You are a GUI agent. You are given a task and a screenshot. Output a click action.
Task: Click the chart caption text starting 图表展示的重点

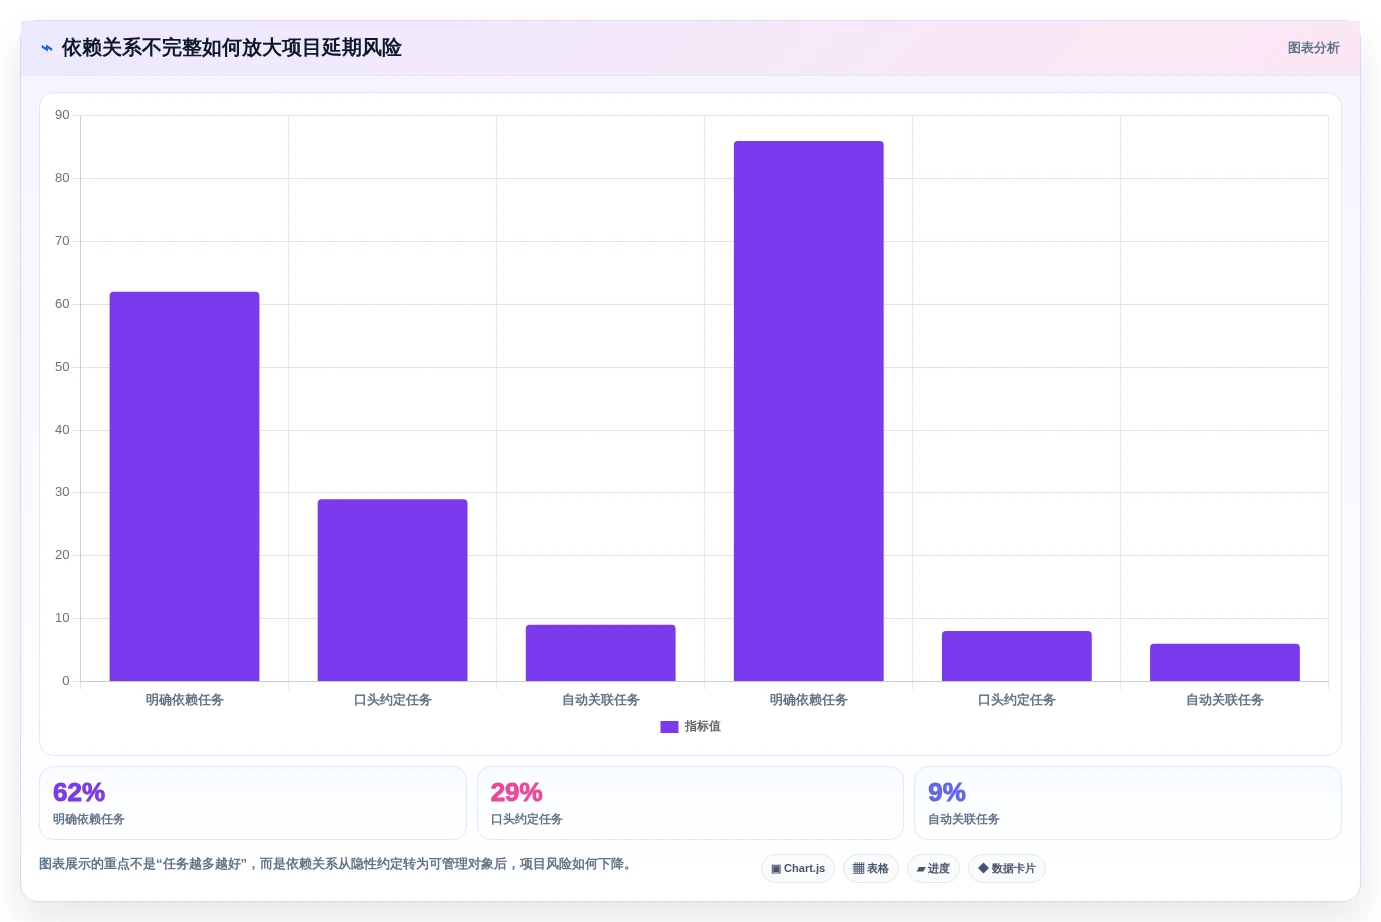tap(337, 864)
